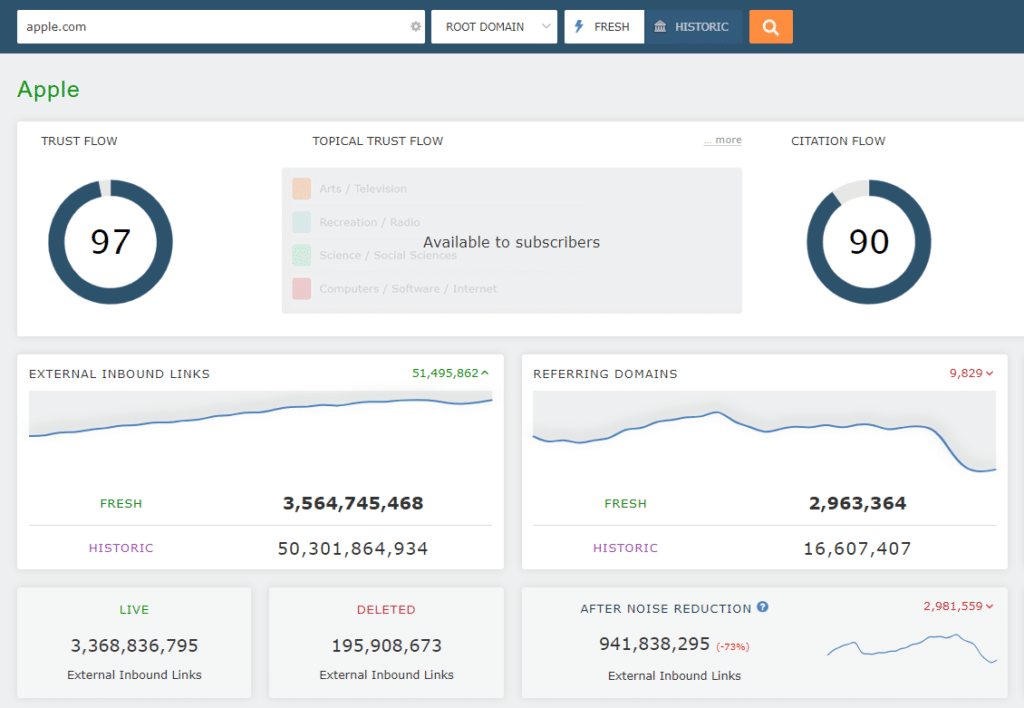Click red down arrow beside 9,829

coord(990,373)
